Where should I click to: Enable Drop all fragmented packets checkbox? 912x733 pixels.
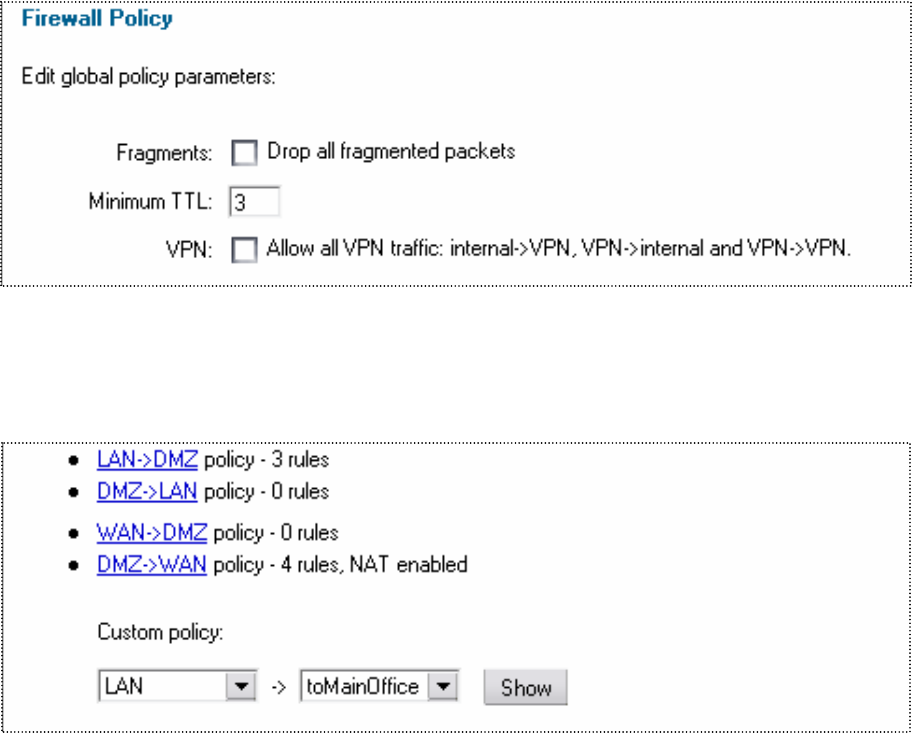pyautogui.click(x=244, y=153)
